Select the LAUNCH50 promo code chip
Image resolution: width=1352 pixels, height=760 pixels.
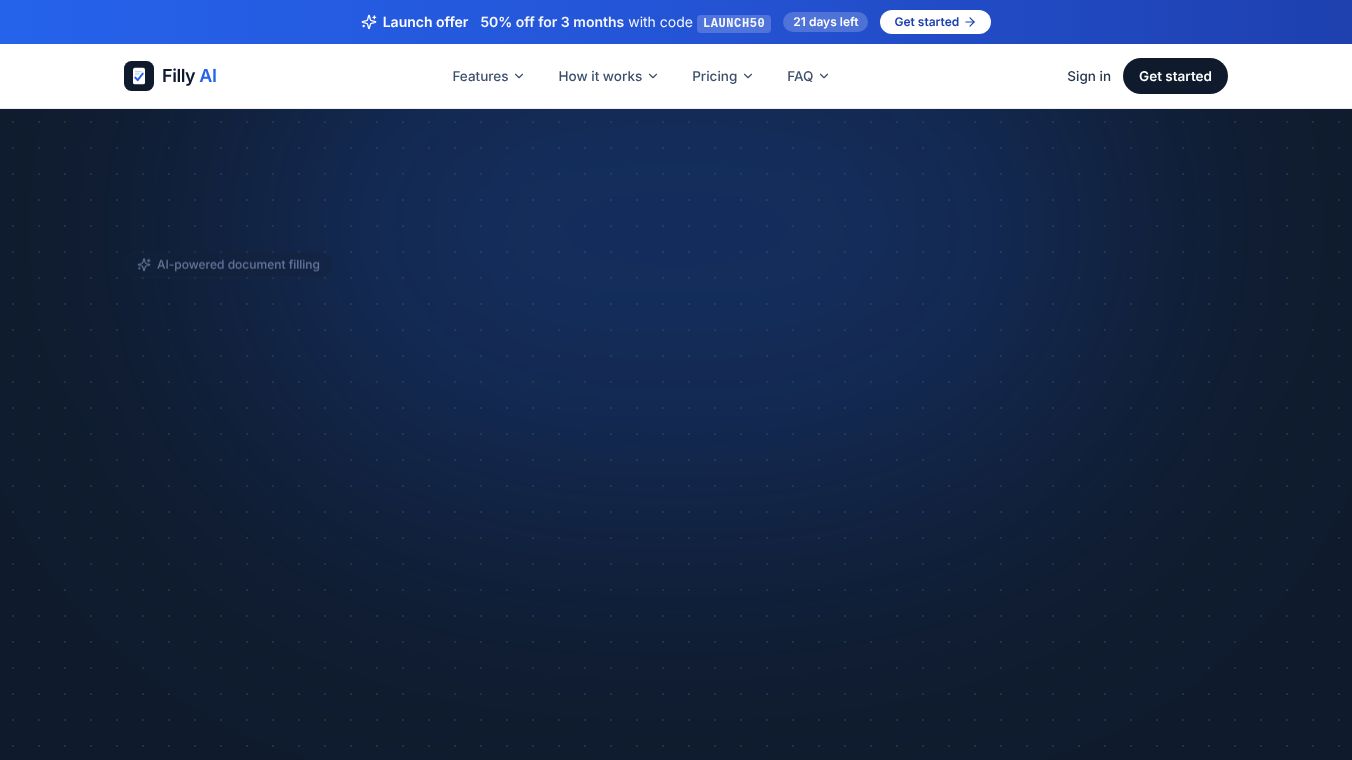point(734,22)
